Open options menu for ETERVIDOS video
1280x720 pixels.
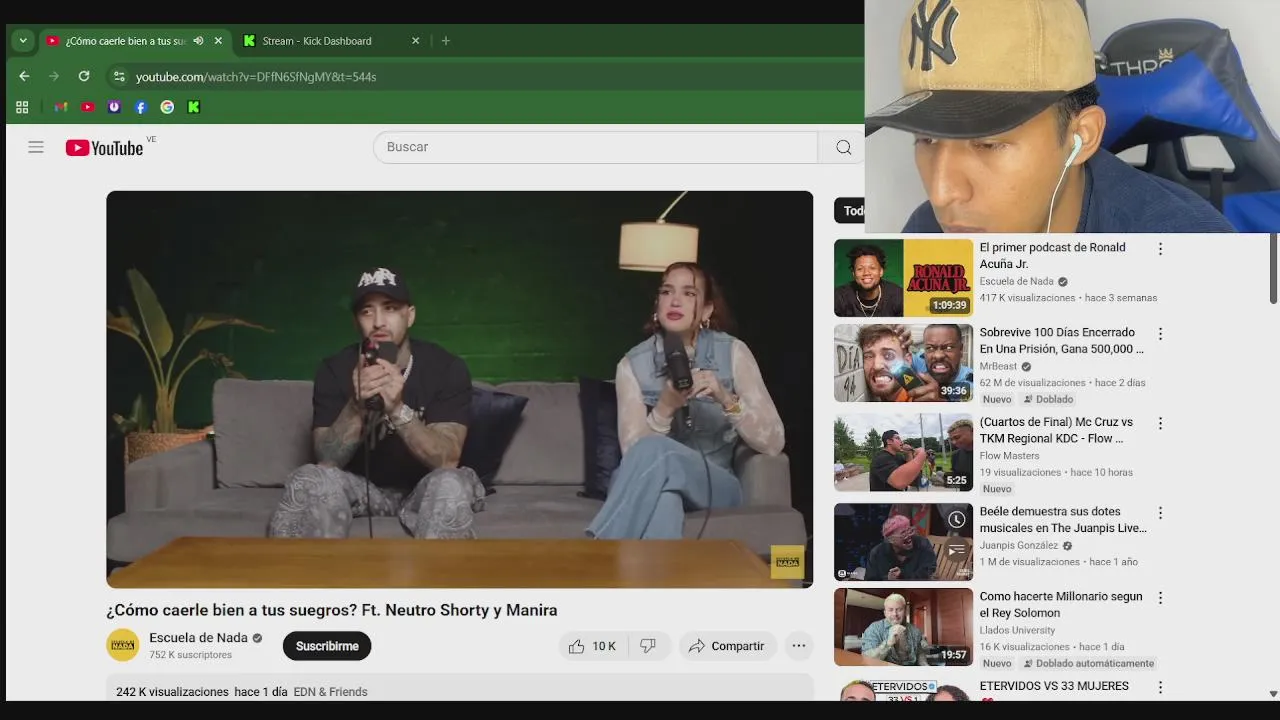(x=1160, y=687)
